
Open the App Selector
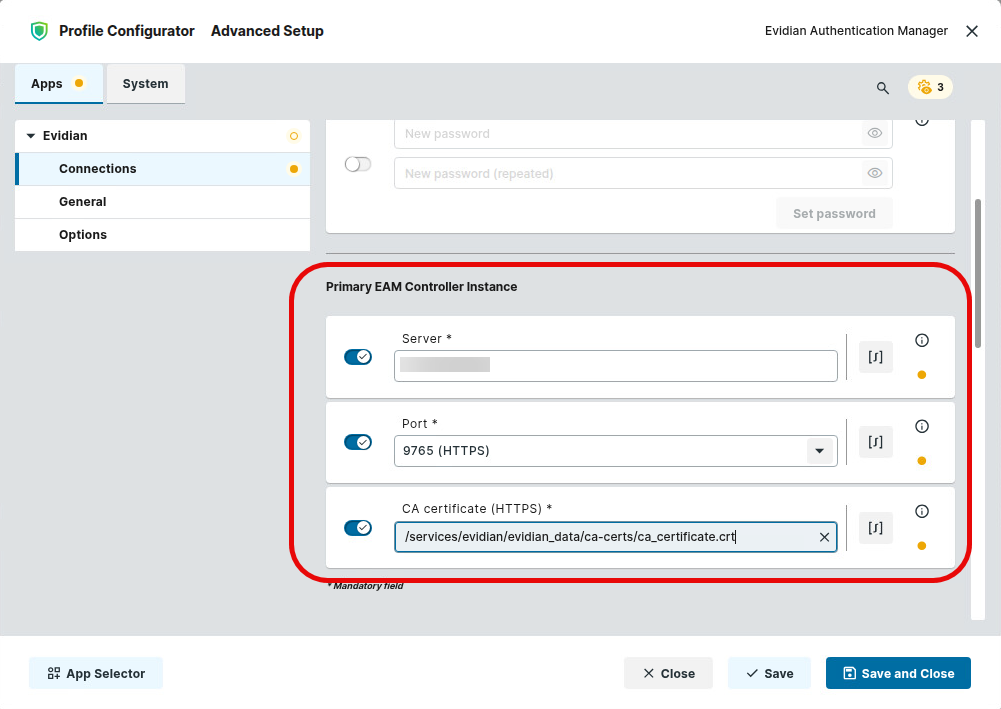(96, 673)
